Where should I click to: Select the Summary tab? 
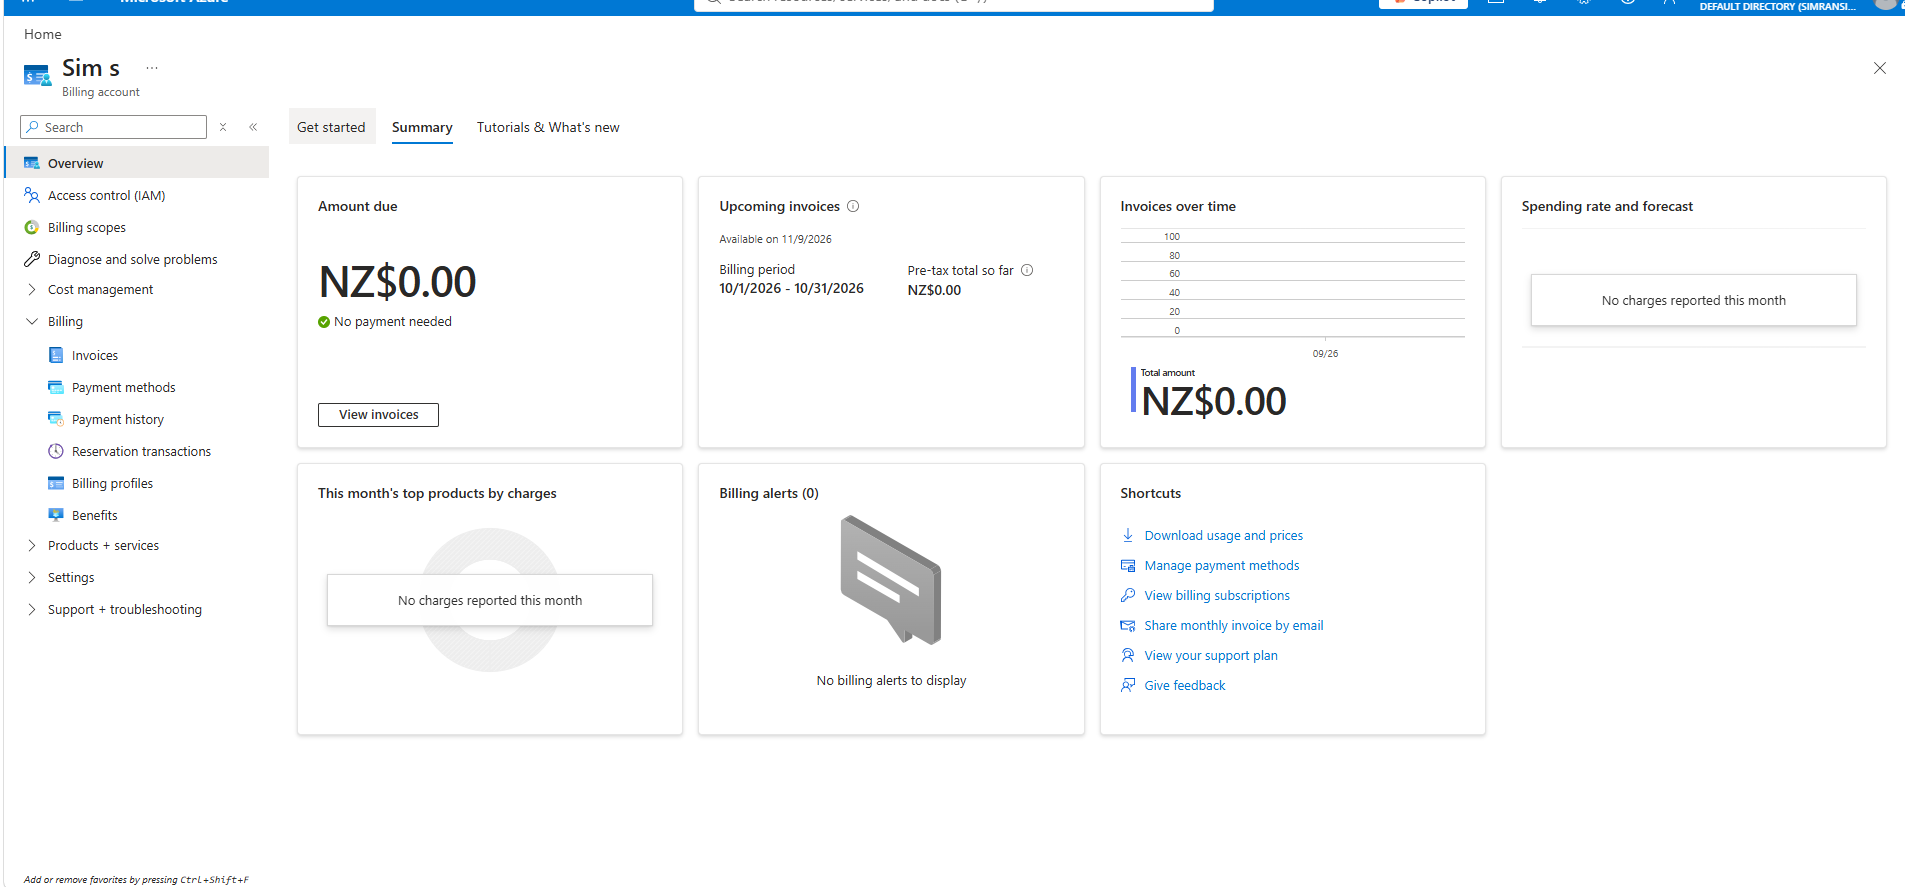point(422,127)
